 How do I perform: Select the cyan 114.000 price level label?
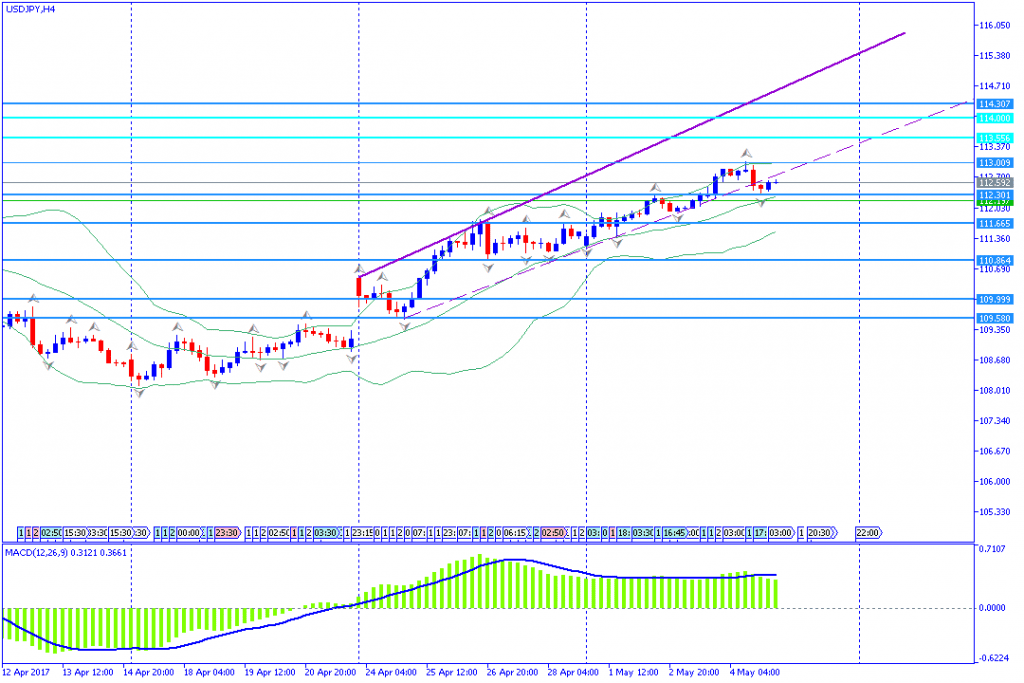(995, 118)
